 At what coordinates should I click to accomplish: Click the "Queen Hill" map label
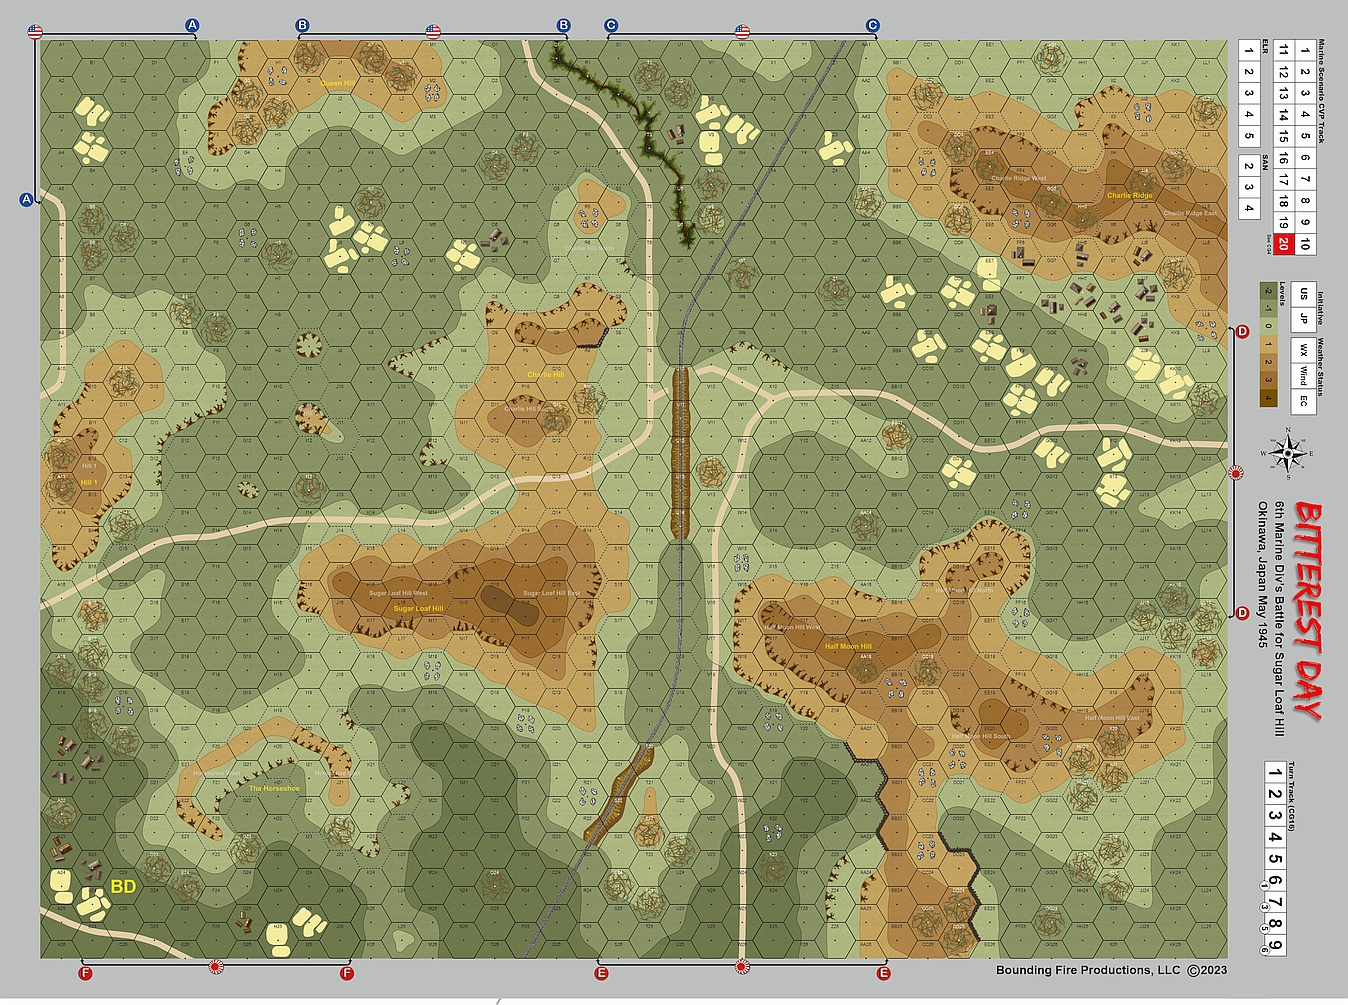pyautogui.click(x=338, y=83)
